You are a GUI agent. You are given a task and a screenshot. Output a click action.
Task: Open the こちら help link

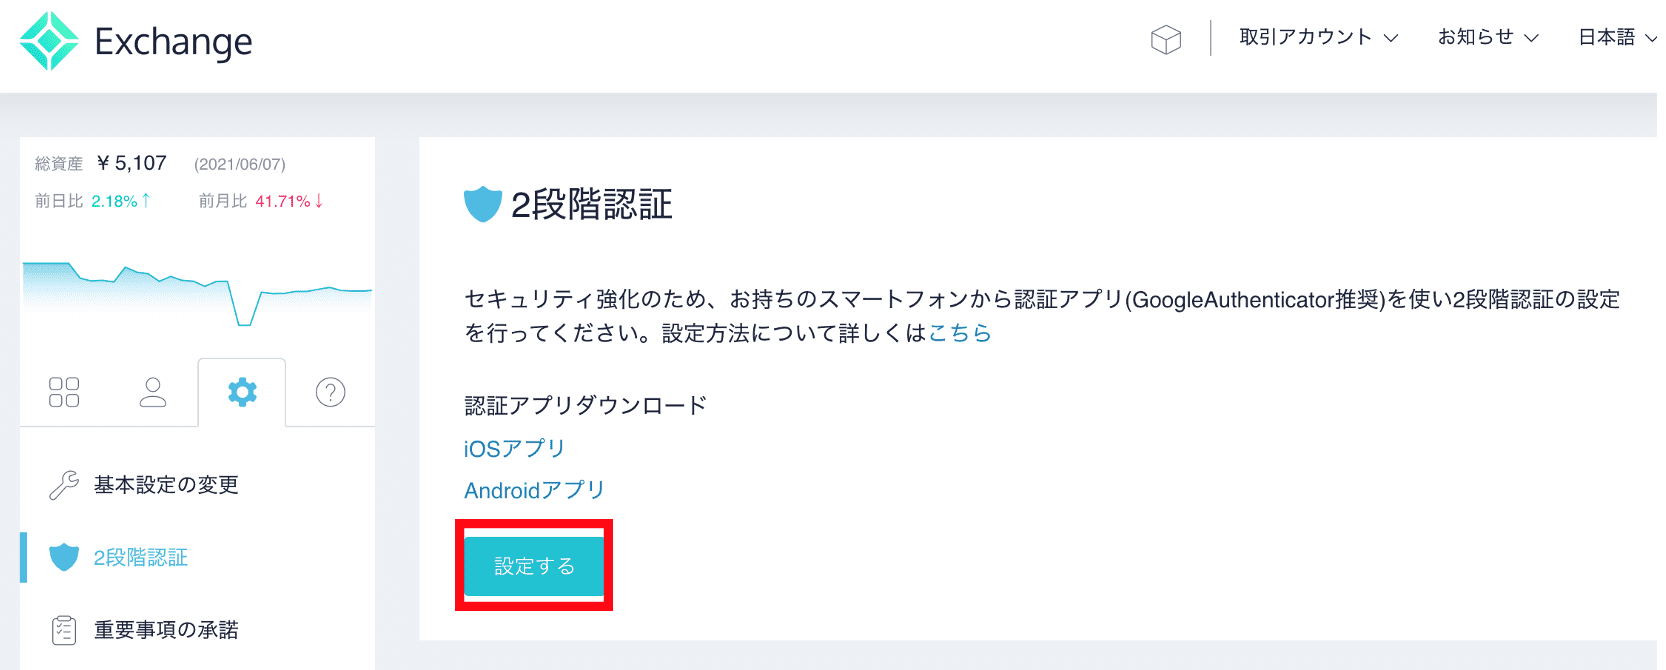[960, 333]
